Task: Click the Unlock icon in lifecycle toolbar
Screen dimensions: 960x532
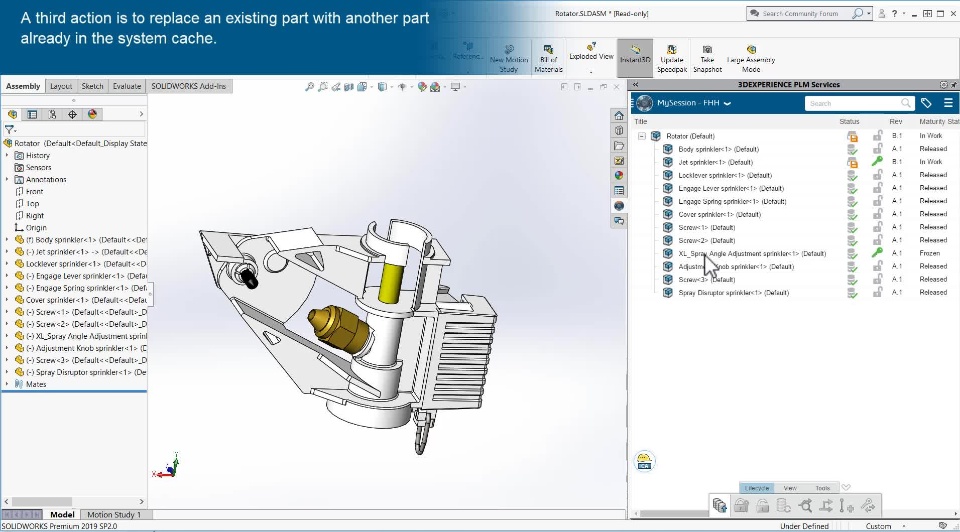Action: click(762, 506)
